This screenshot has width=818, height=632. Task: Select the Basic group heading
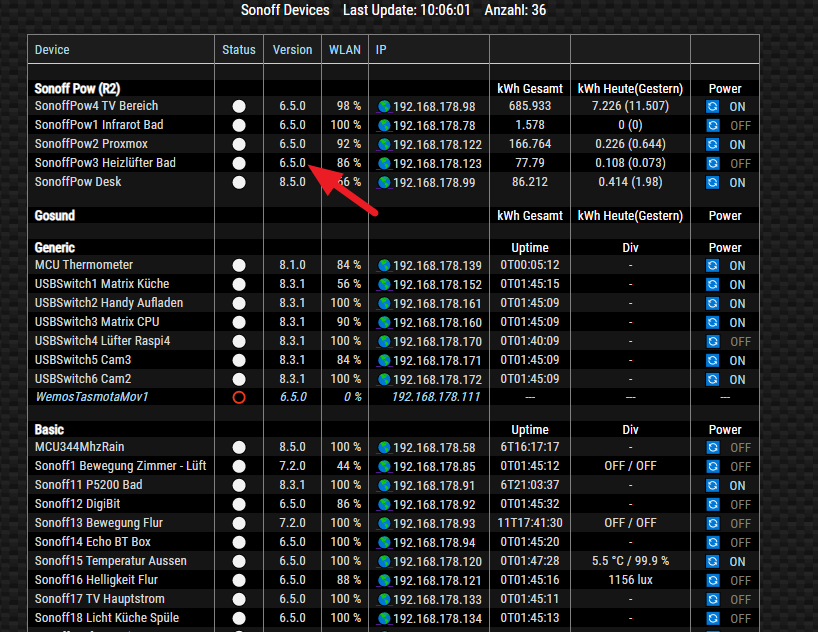(49, 430)
